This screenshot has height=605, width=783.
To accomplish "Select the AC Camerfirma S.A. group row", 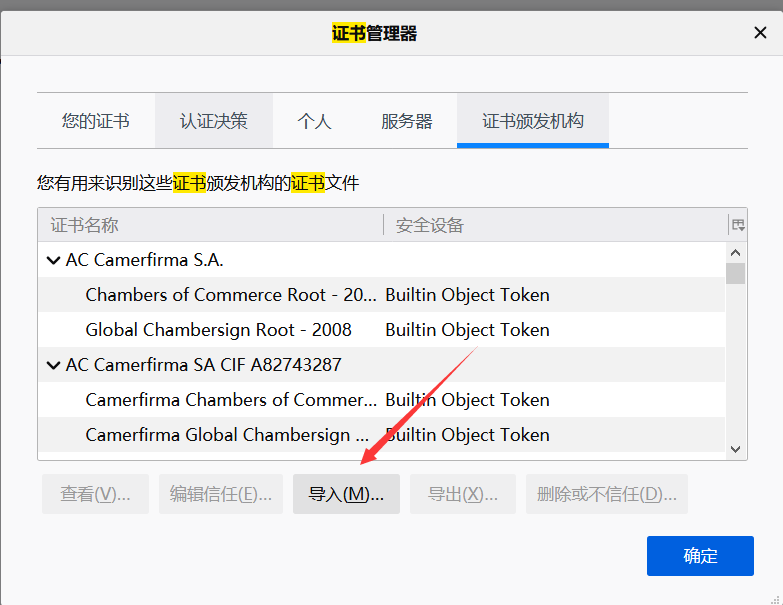I will point(382,260).
